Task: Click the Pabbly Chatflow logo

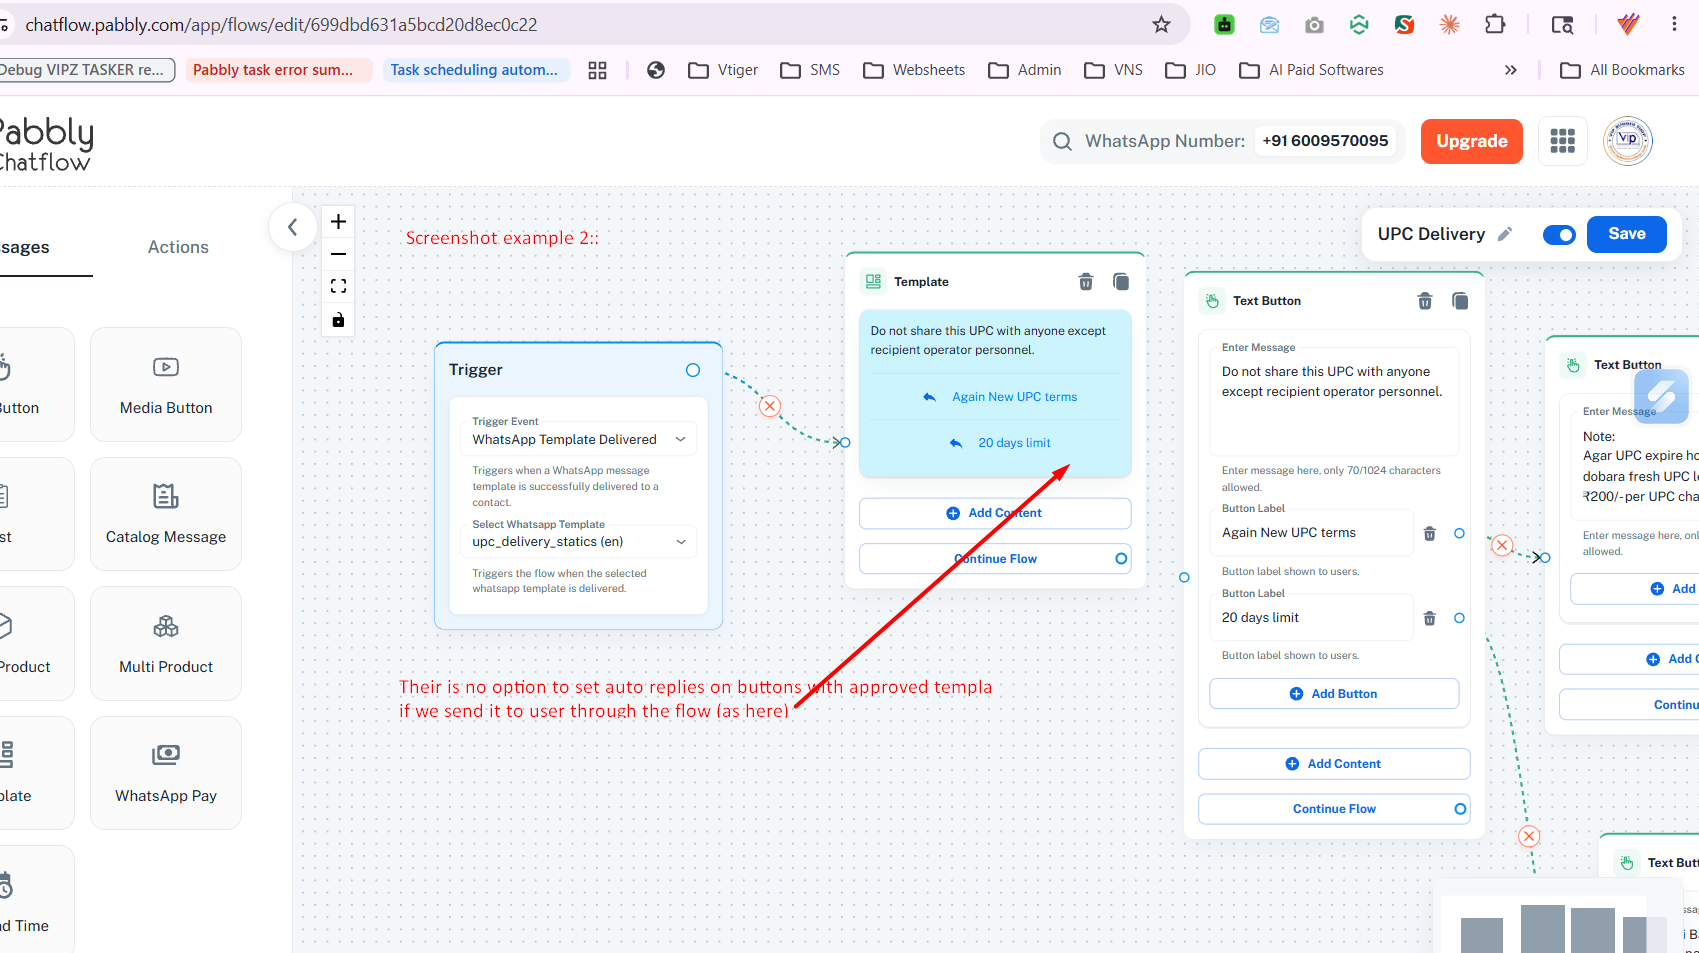Action: pos(46,143)
